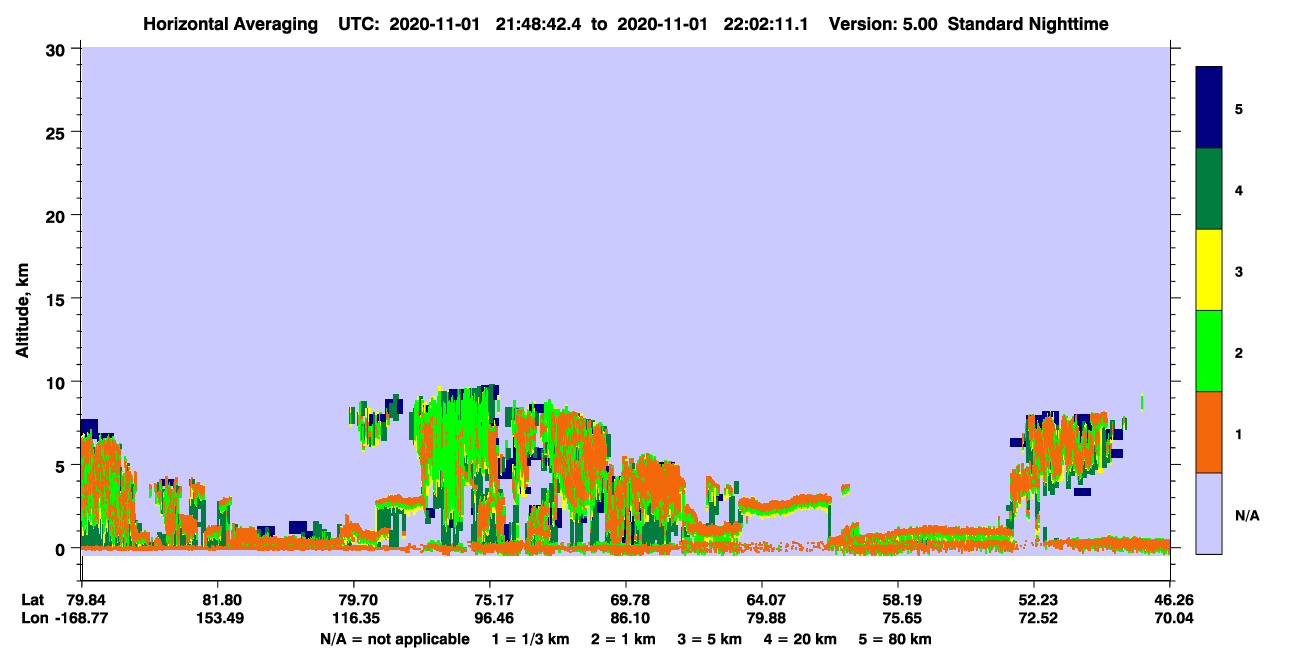The width and height of the screenshot is (1300, 667).
Task: Click the altitude tick label 10
Action: pos(58,382)
